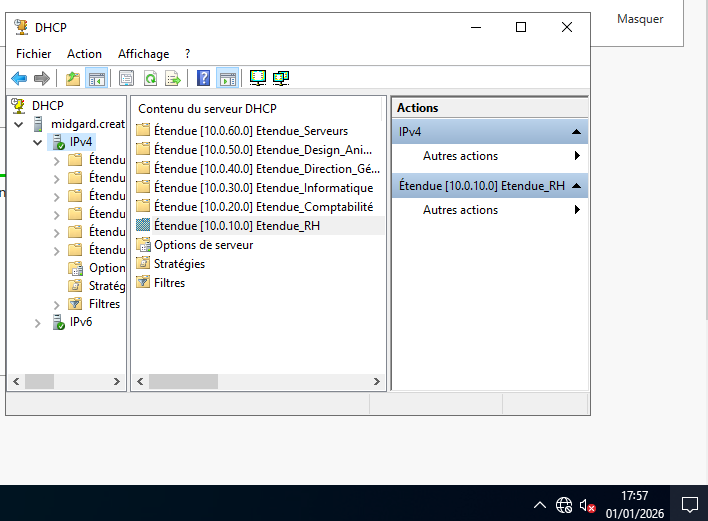Open the Affichage menu
Screen dimensions: 708x521
click(144, 54)
